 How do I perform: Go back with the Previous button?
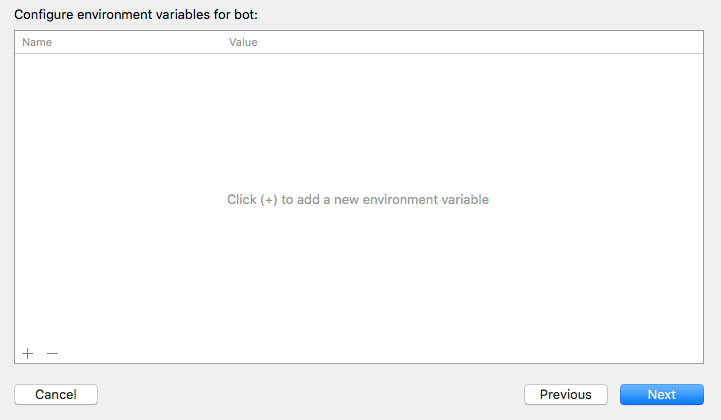click(x=565, y=395)
